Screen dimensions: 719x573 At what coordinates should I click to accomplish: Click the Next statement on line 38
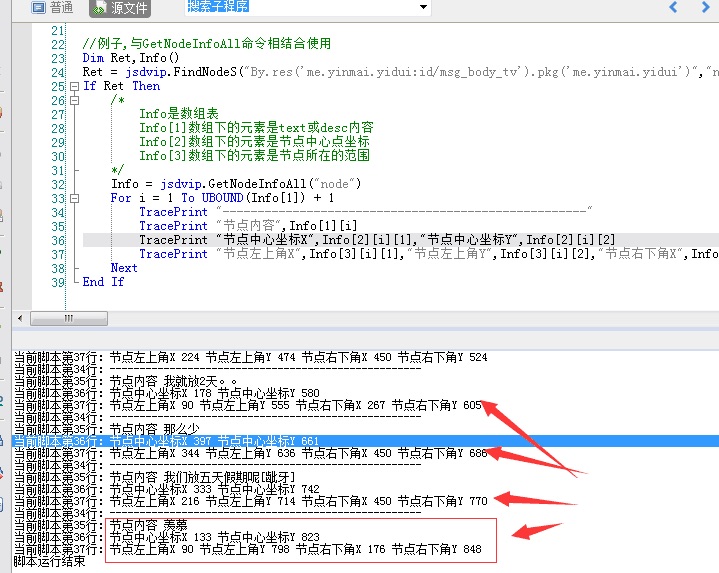(124, 268)
